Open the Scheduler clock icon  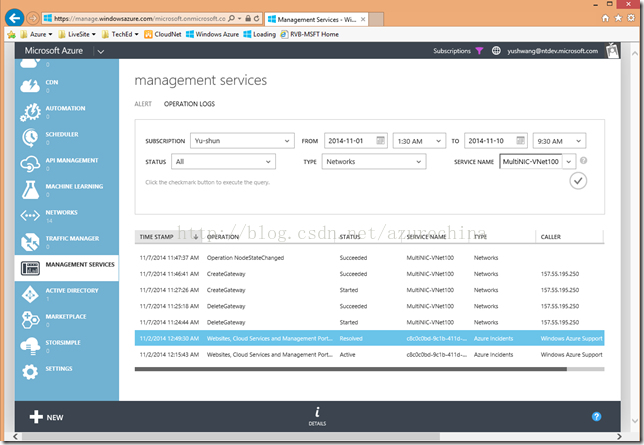(x=30, y=138)
